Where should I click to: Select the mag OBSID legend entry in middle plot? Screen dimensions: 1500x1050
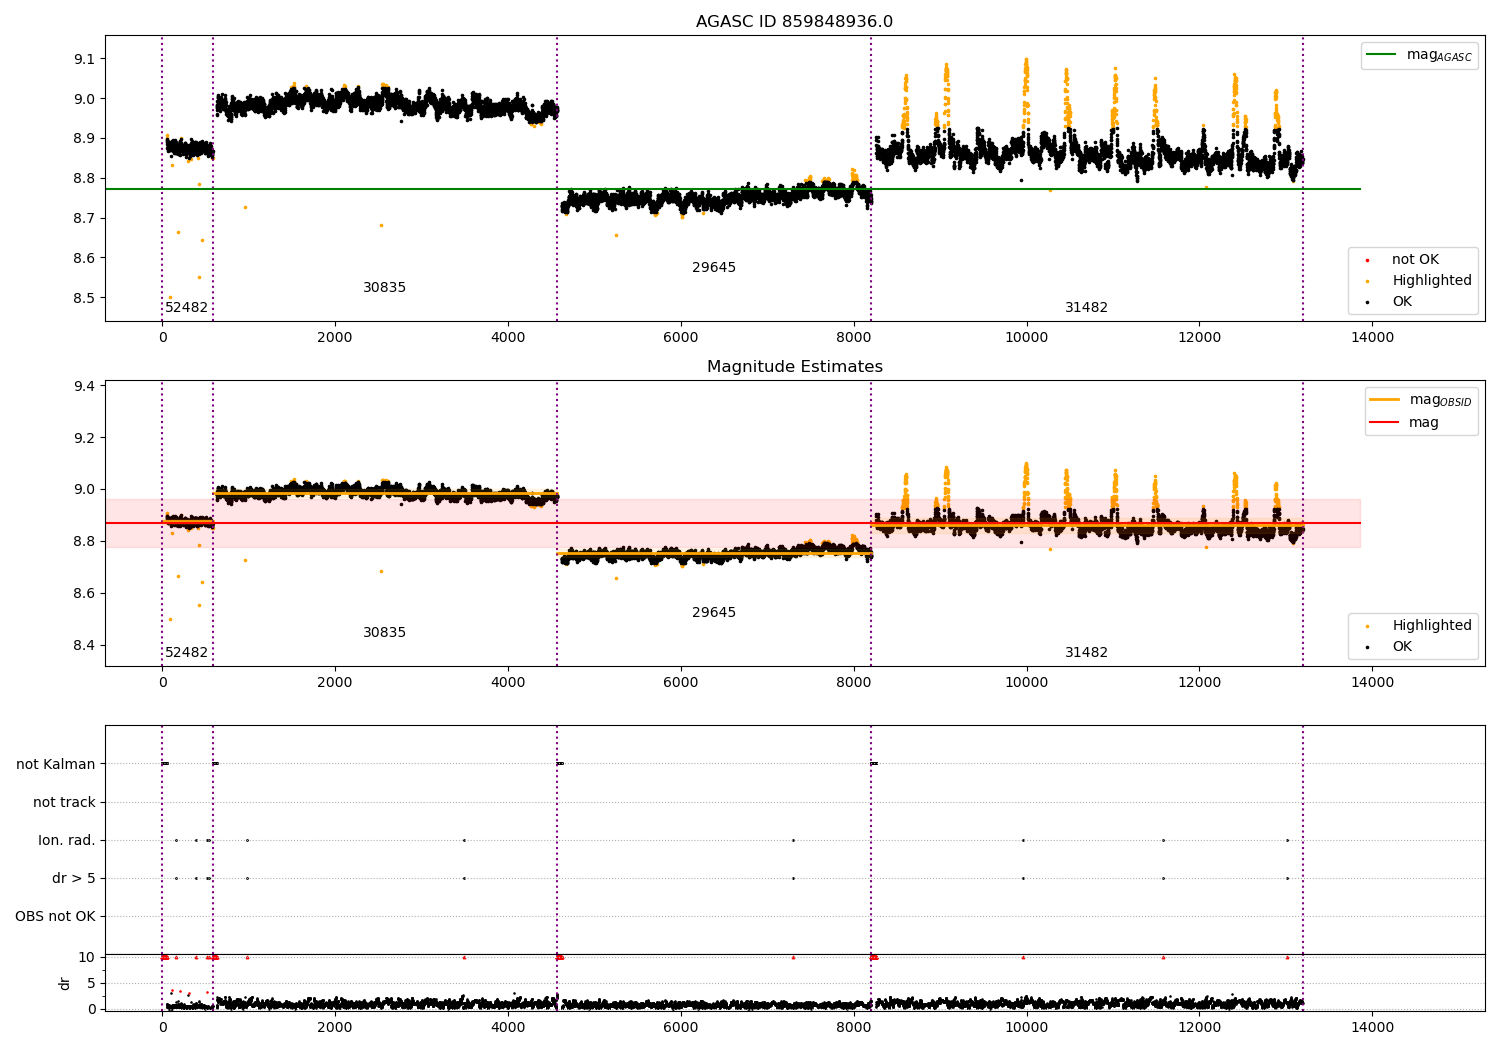coord(1422,400)
